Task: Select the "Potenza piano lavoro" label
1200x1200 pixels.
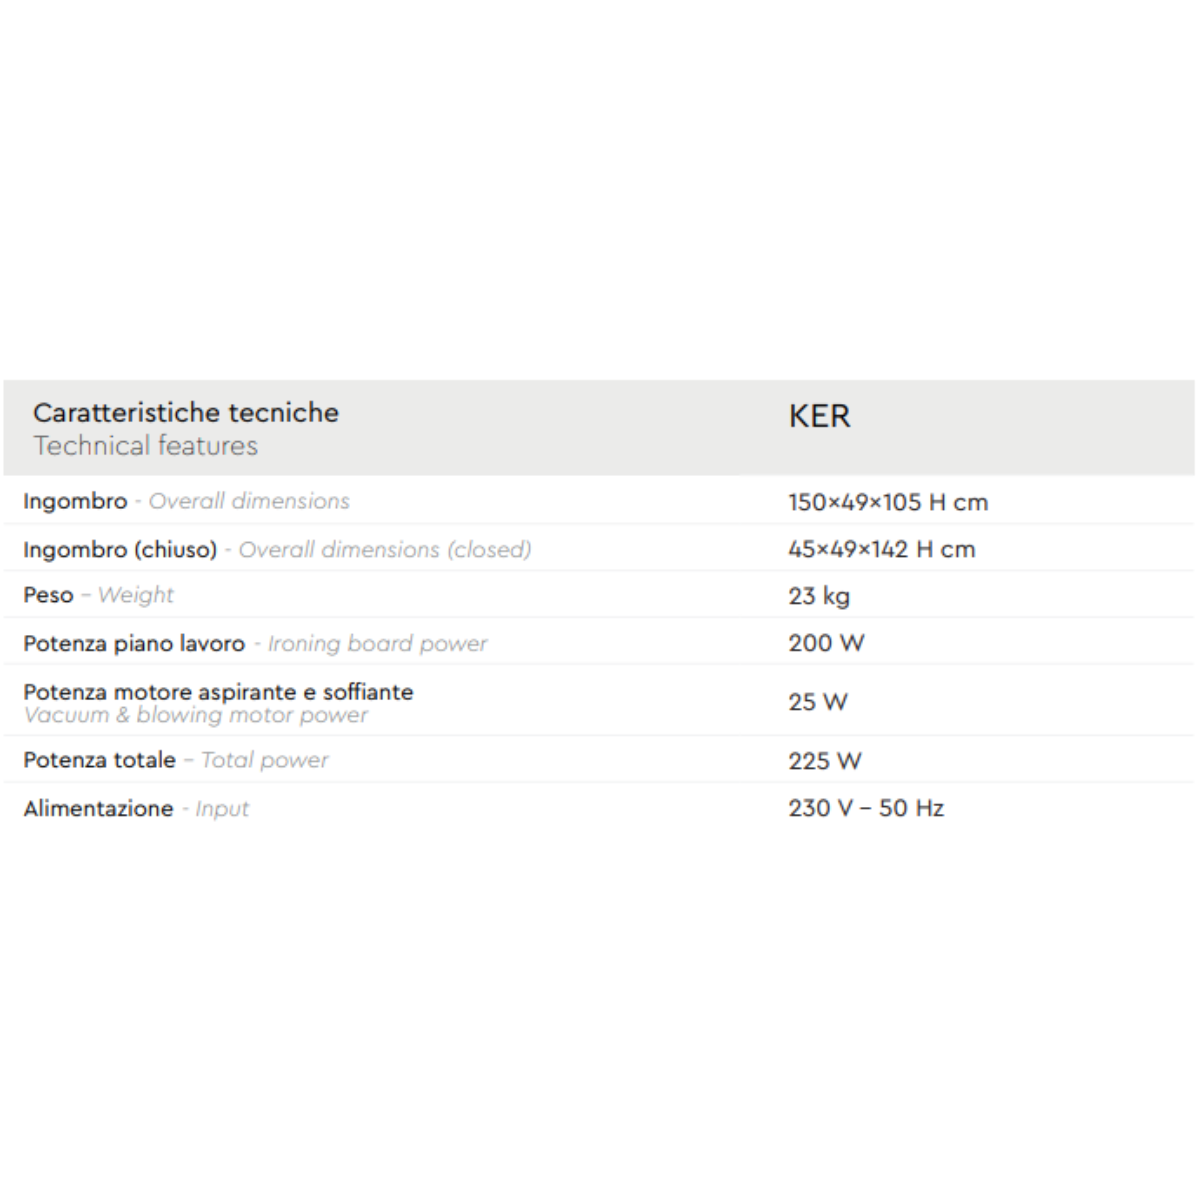Action: 134,643
